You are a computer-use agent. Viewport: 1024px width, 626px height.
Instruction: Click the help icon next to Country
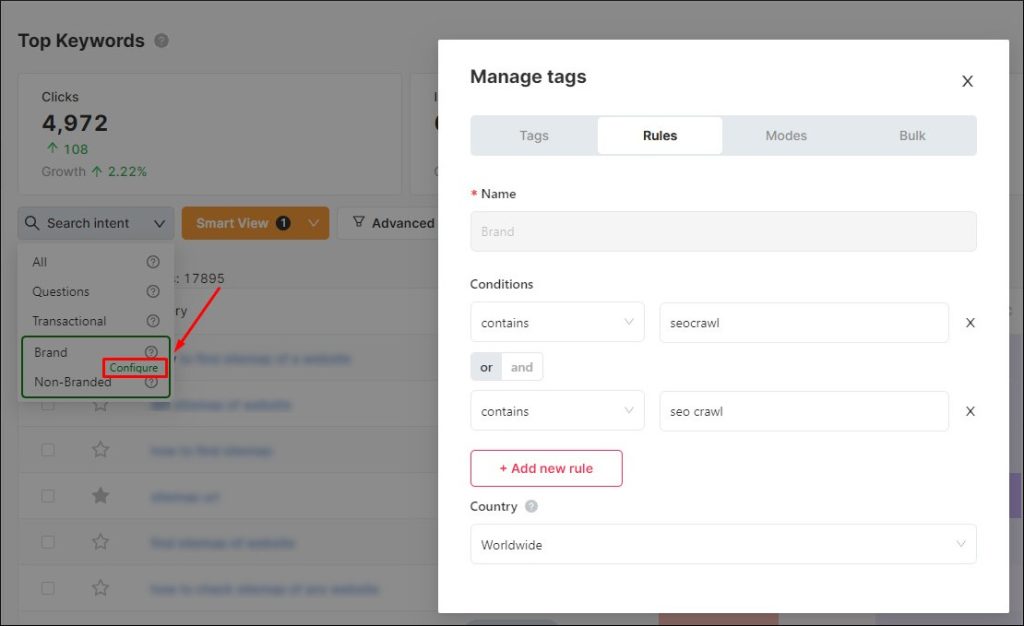tap(532, 506)
